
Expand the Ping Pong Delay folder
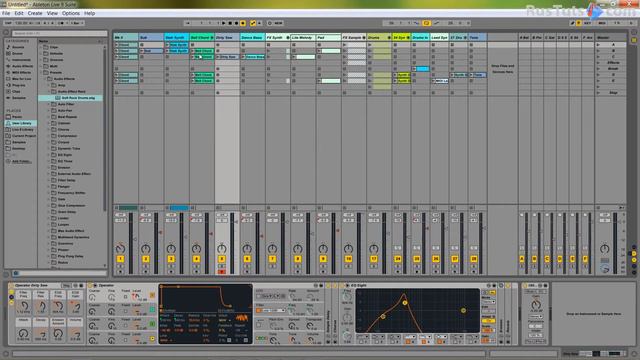tap(49, 256)
